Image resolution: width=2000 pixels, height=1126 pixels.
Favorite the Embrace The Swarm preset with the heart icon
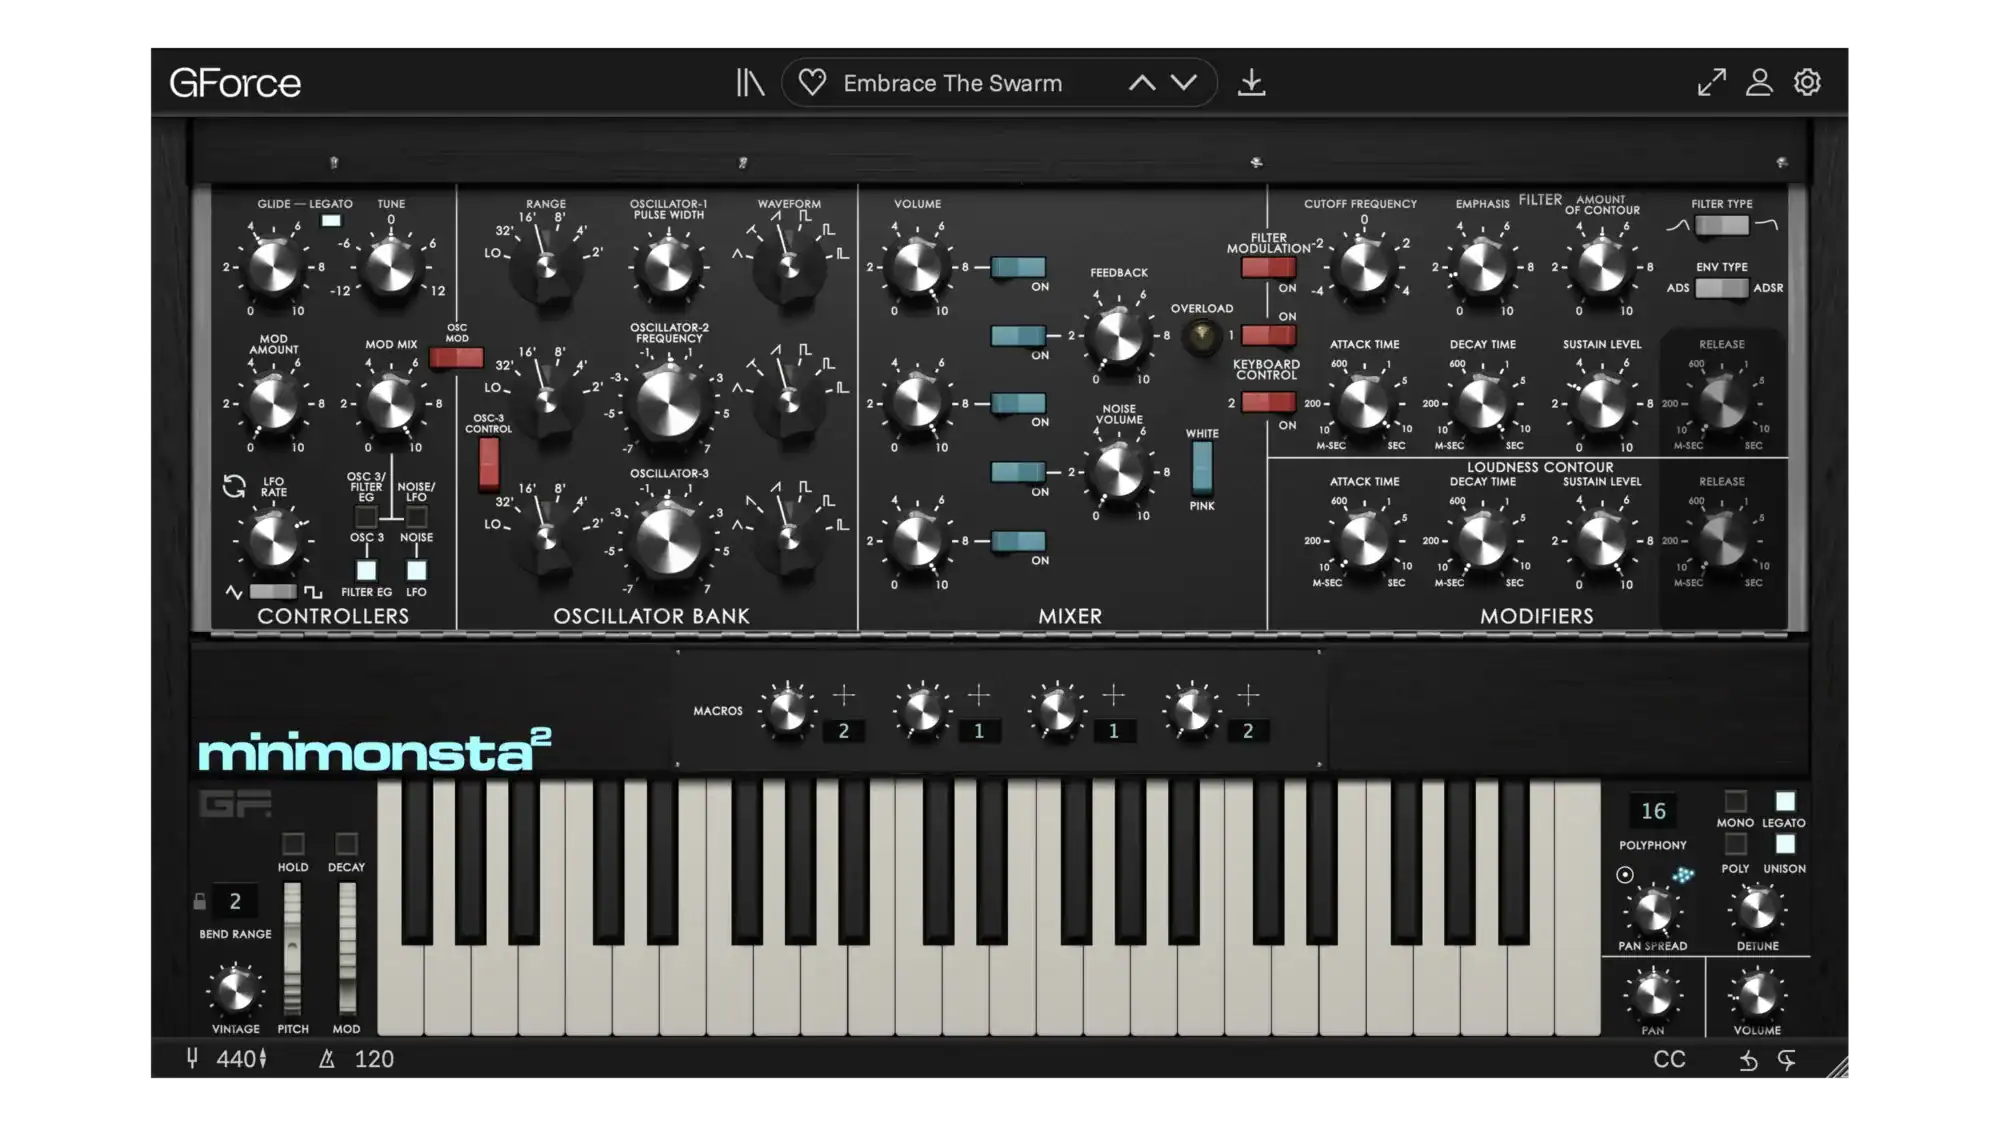click(x=812, y=82)
